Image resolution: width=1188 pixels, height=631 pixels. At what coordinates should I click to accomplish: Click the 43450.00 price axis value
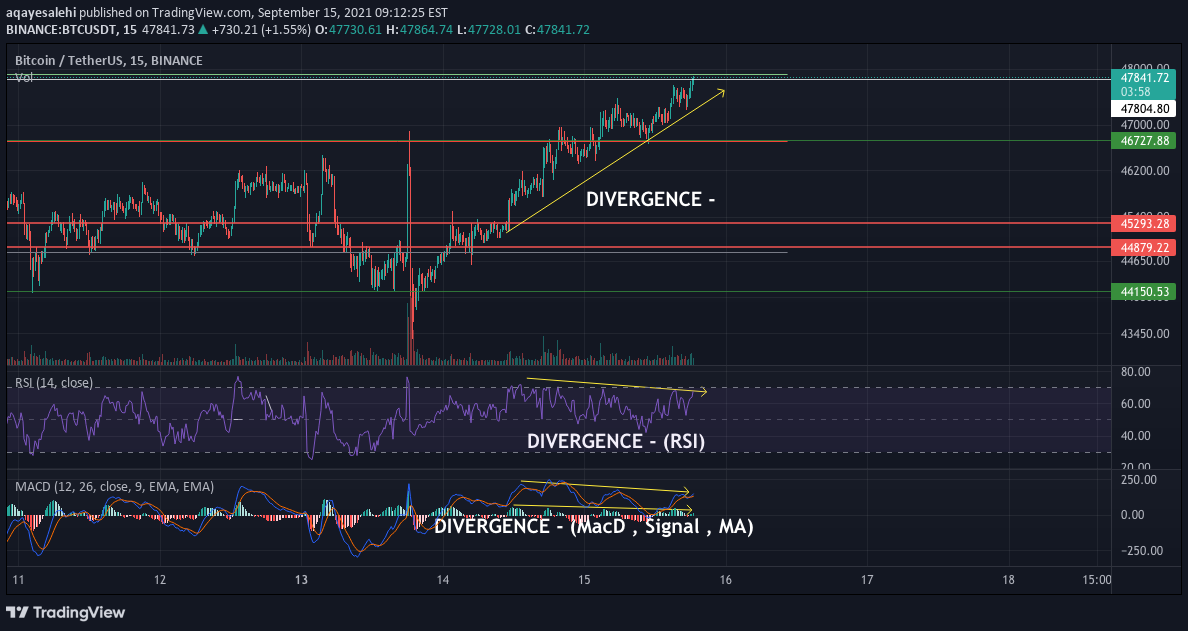(1145, 334)
